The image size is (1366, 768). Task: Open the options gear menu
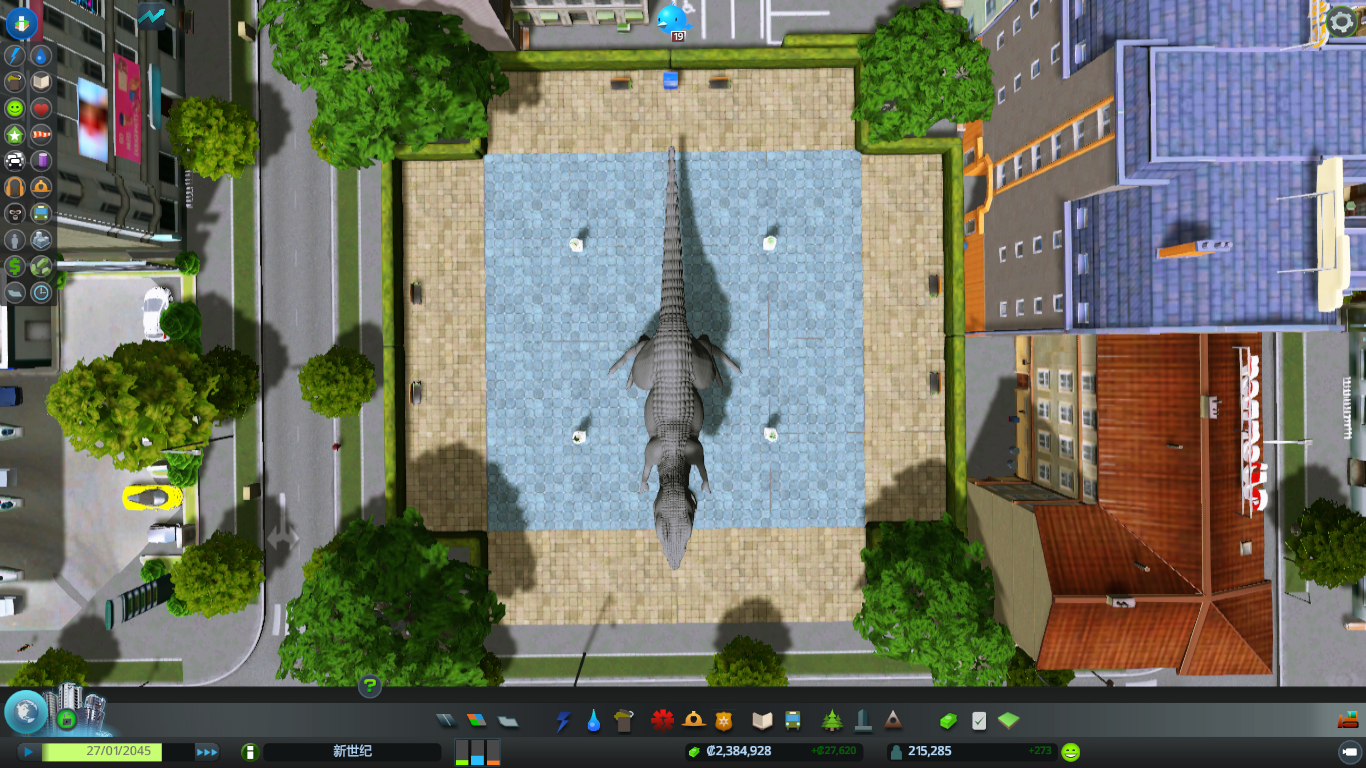pyautogui.click(x=1341, y=21)
